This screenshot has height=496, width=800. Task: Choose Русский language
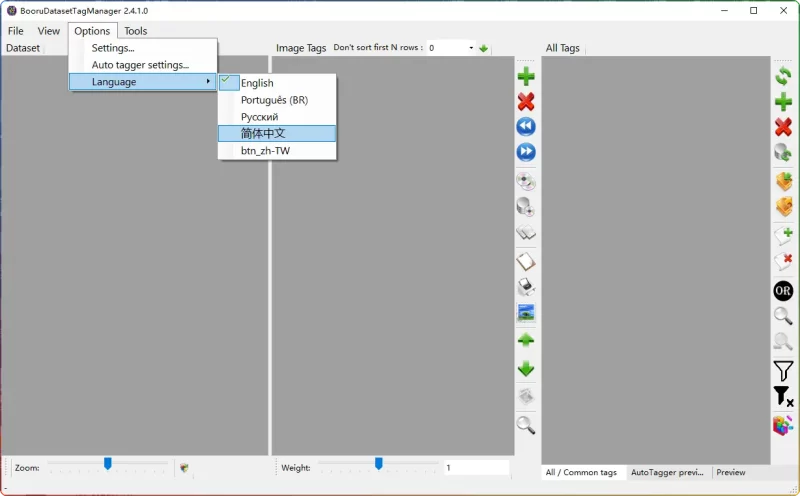pyautogui.click(x=277, y=117)
